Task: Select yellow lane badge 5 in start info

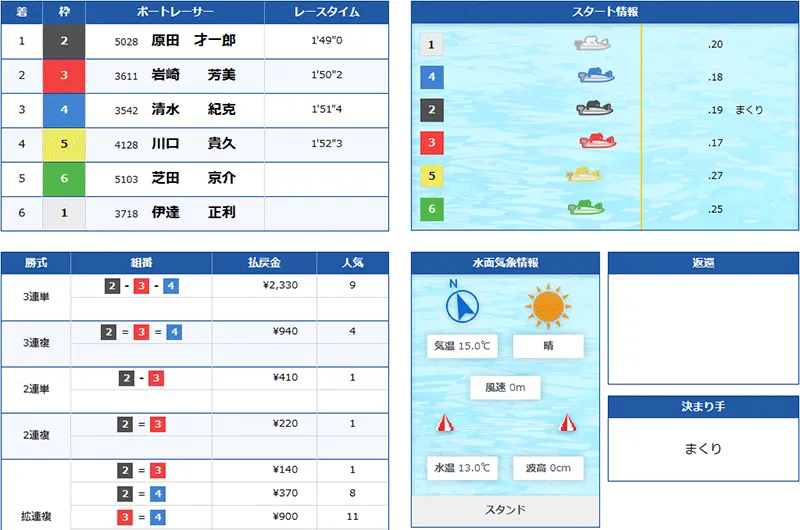Action: point(432,176)
